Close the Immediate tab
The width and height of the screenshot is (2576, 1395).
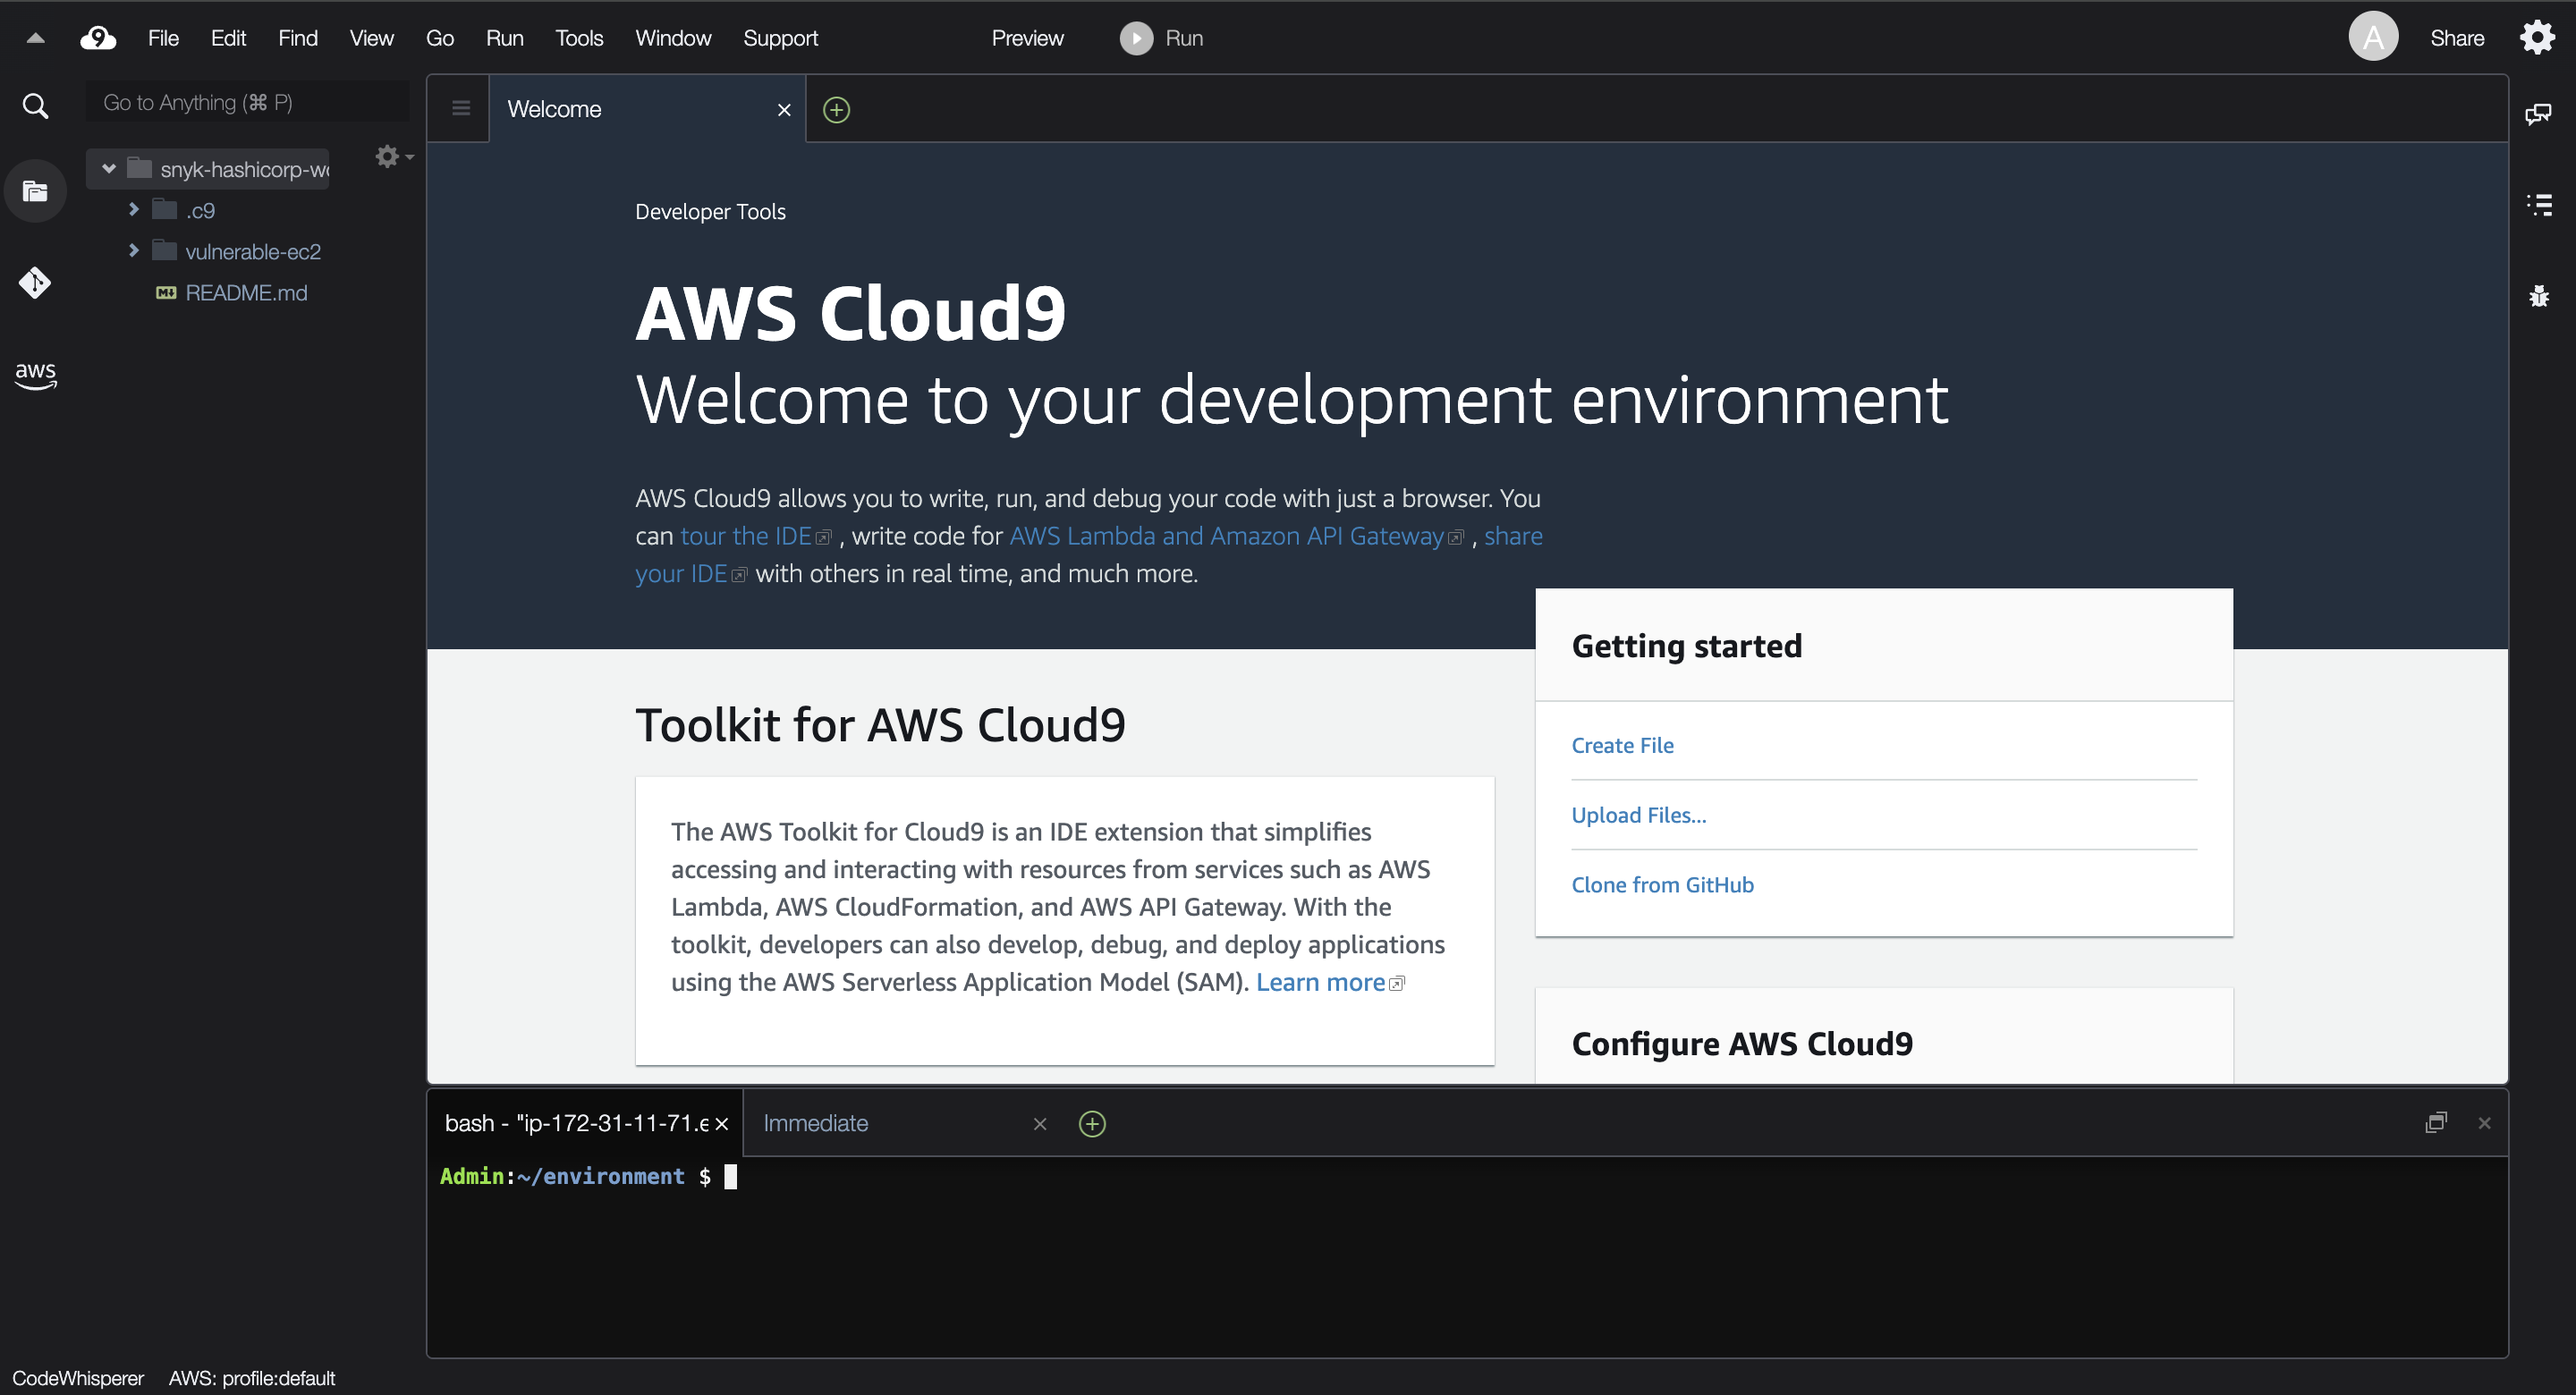[x=1040, y=1124]
